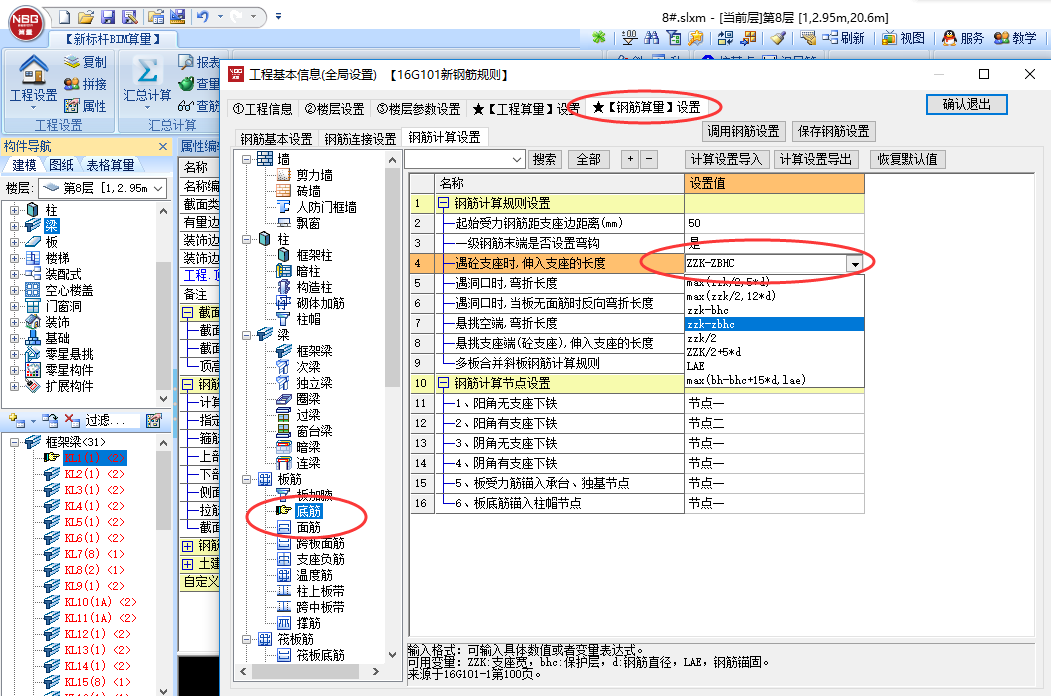Screen dimensions: 1051x696
Task: Click the copy component icon beside the filter box
Action: tap(50, 420)
